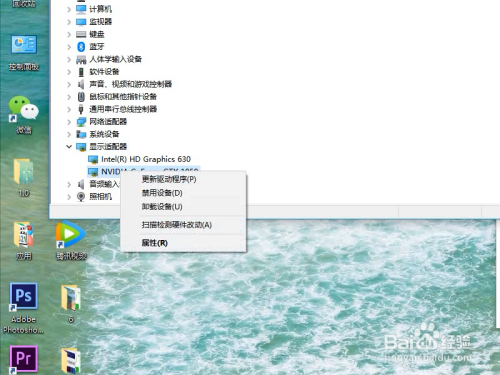This screenshot has width=500, height=375.
Task: Select the 人体学输入设备 label
Action: 116,59
